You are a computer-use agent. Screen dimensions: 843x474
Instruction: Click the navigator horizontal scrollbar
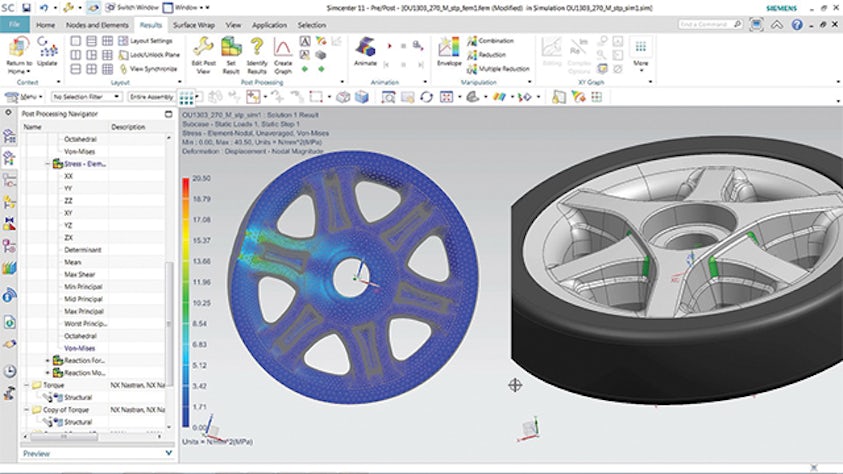click(63, 436)
